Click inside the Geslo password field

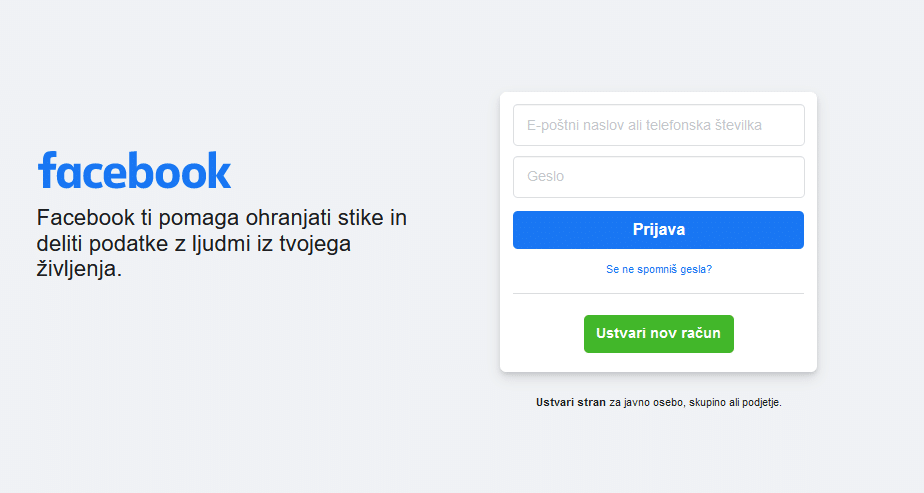(x=658, y=177)
